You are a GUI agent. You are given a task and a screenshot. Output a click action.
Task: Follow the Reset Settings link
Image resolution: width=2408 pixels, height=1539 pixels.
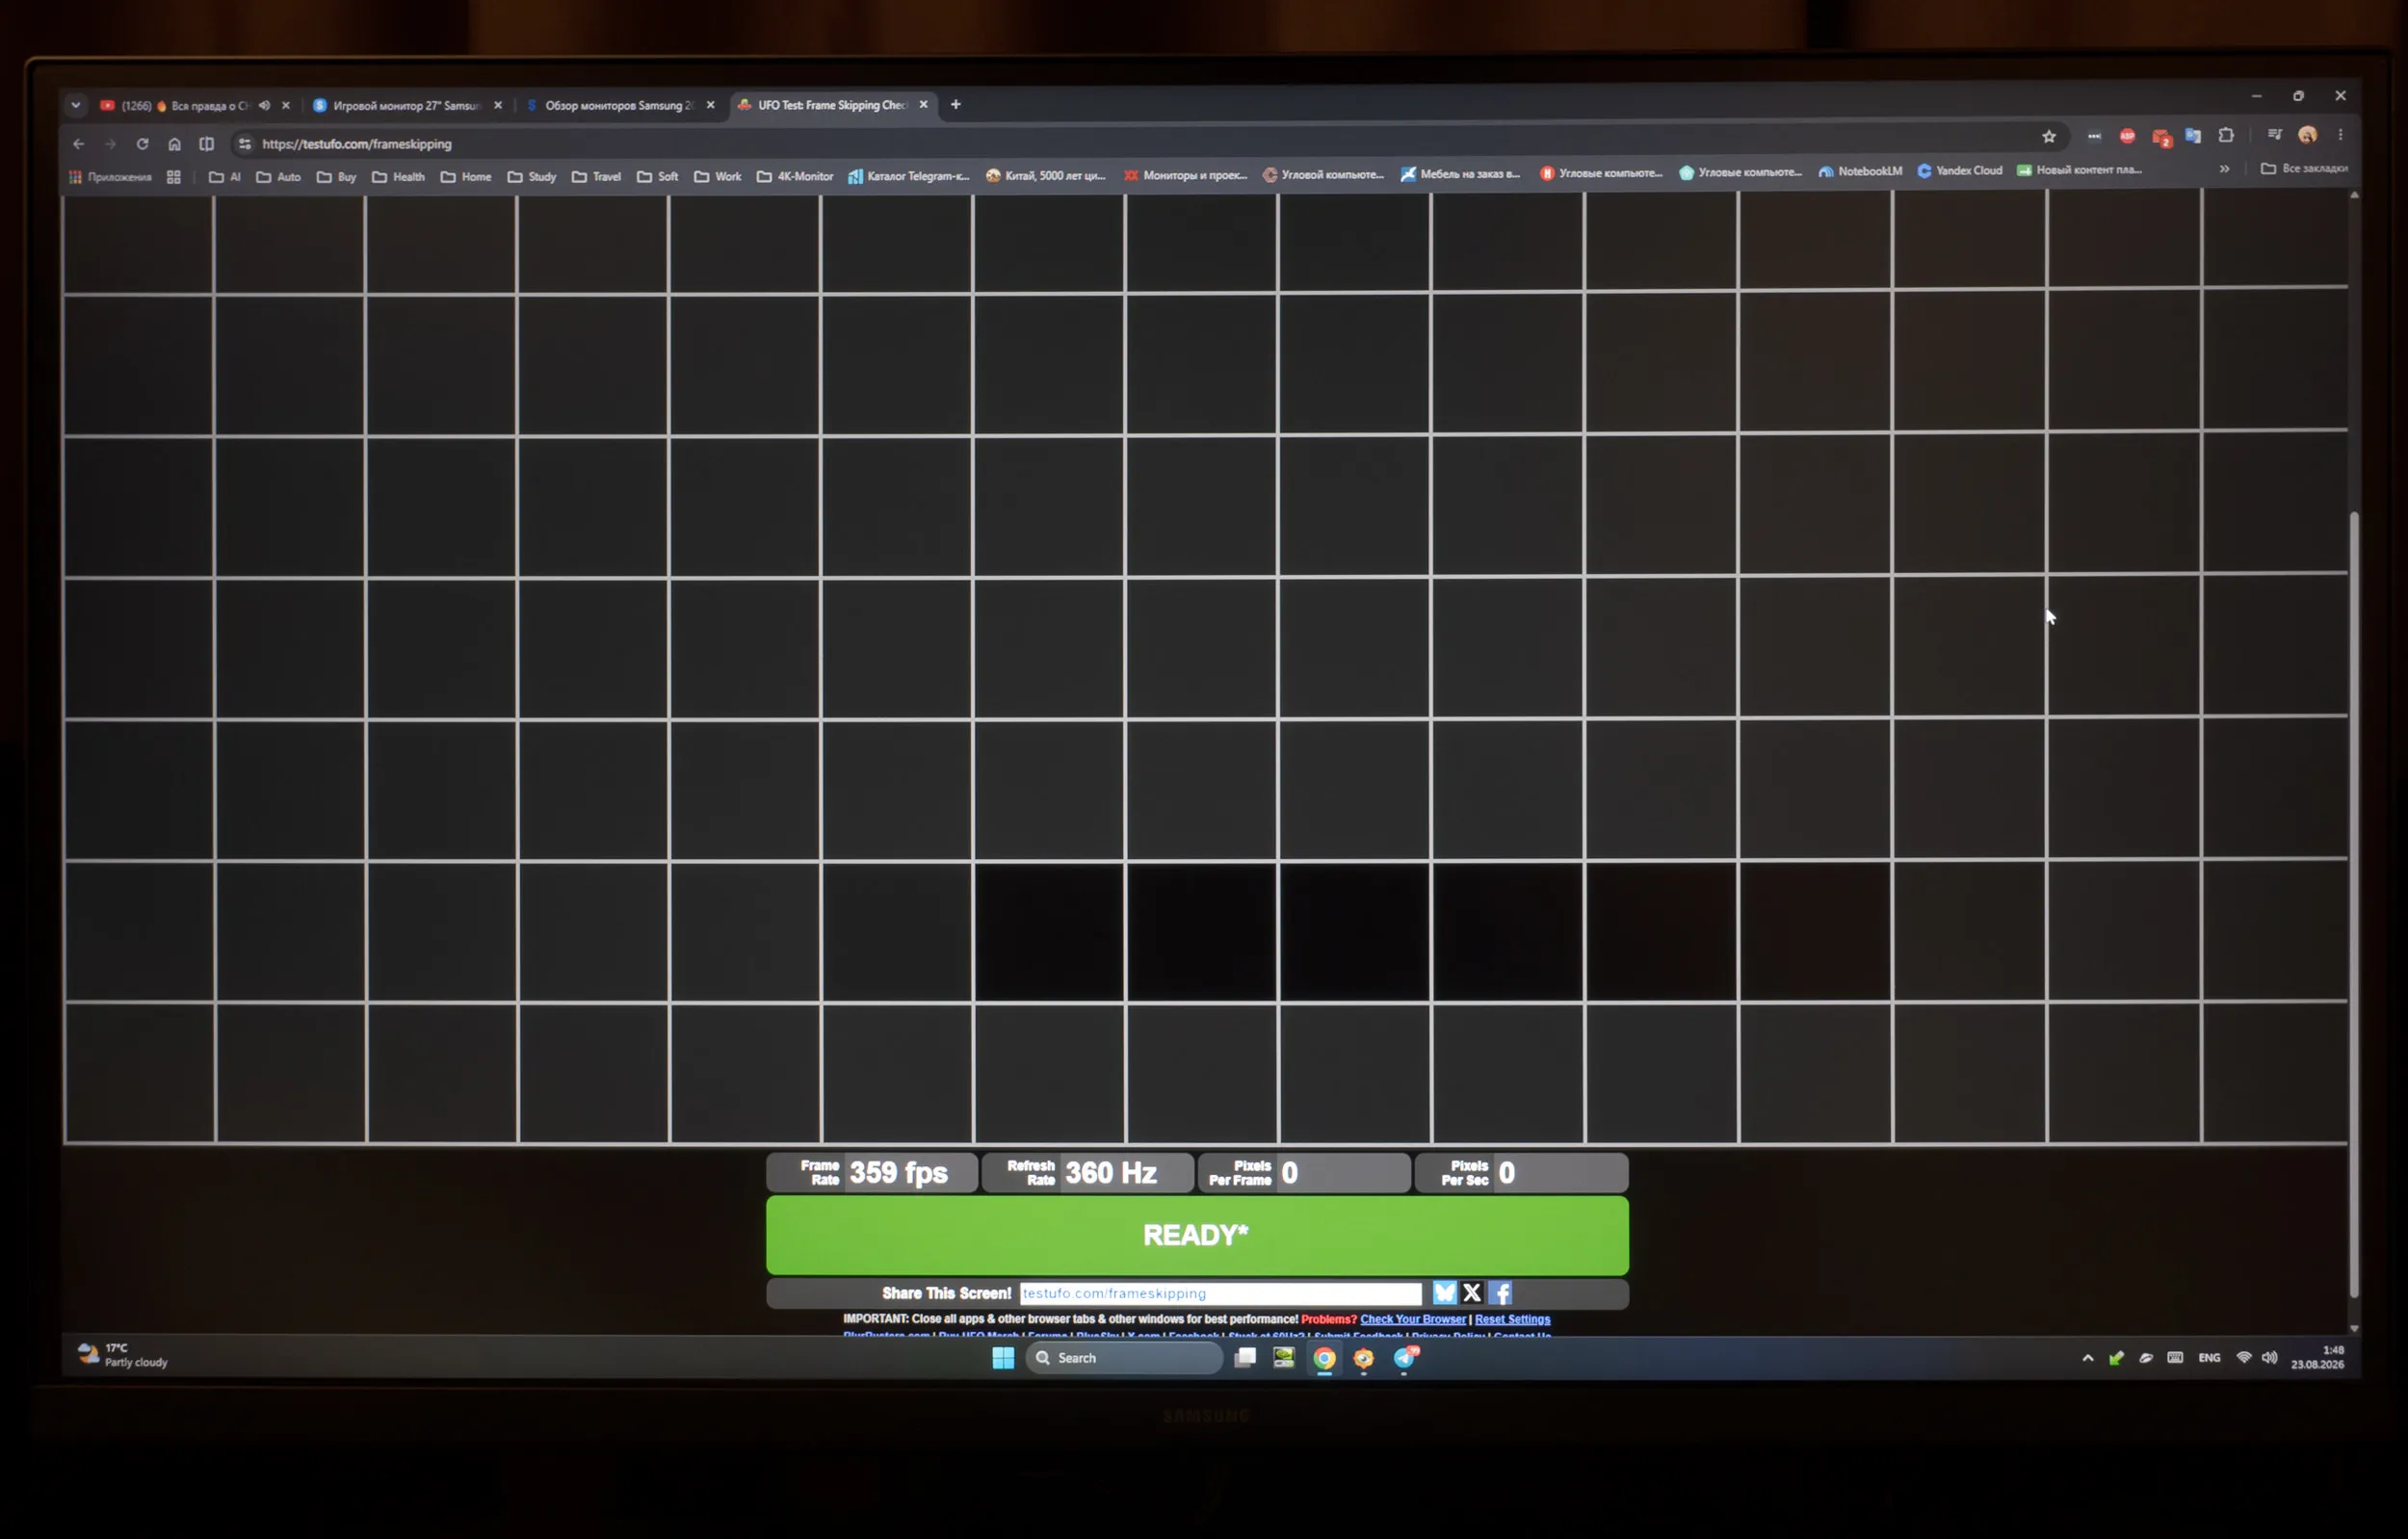click(x=1512, y=1319)
